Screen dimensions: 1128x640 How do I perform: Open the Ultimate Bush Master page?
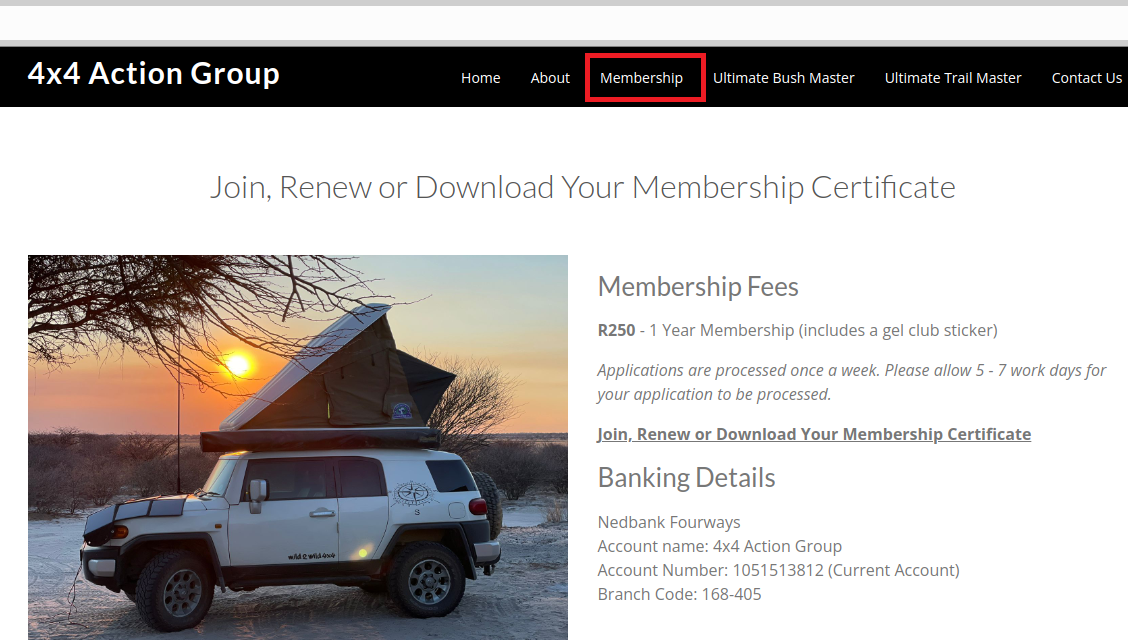pos(783,78)
